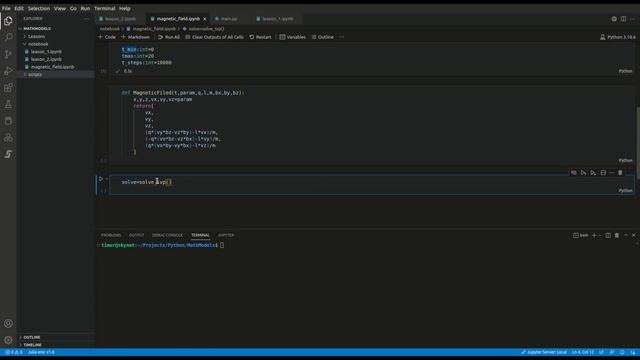
Task: Open the Testing flask view
Action: point(8,104)
